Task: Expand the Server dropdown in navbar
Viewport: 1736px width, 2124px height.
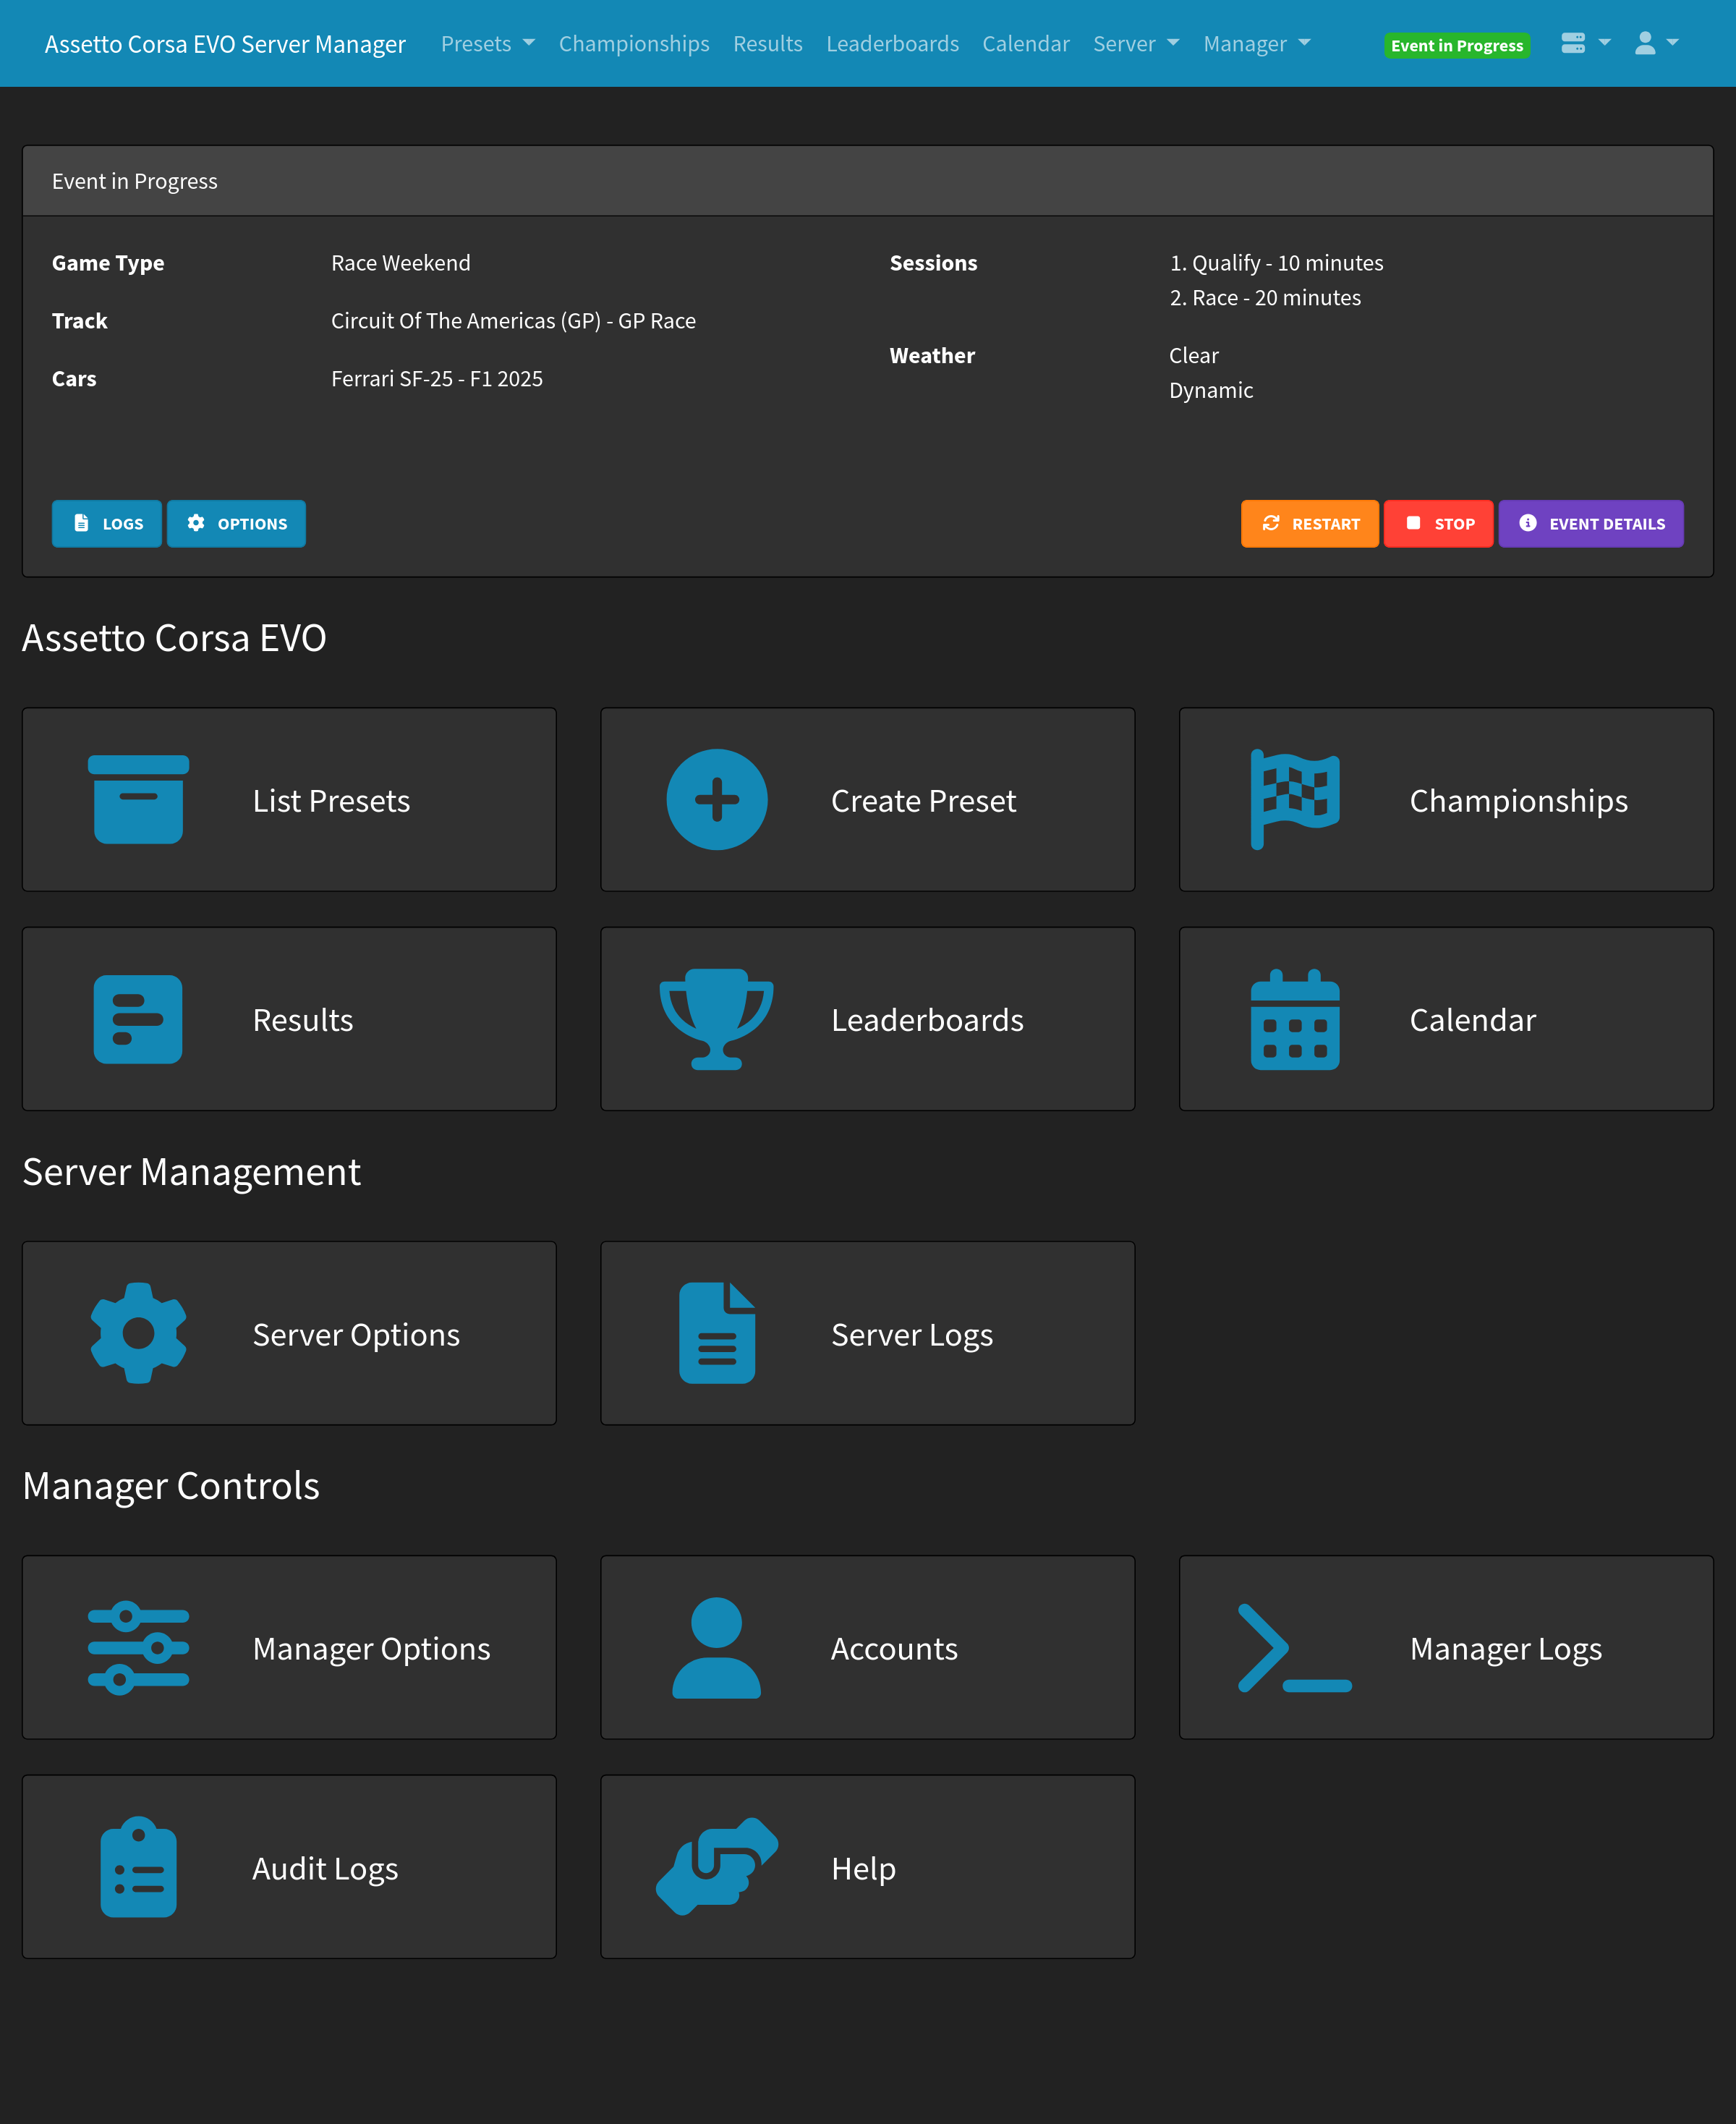Action: coord(1136,43)
